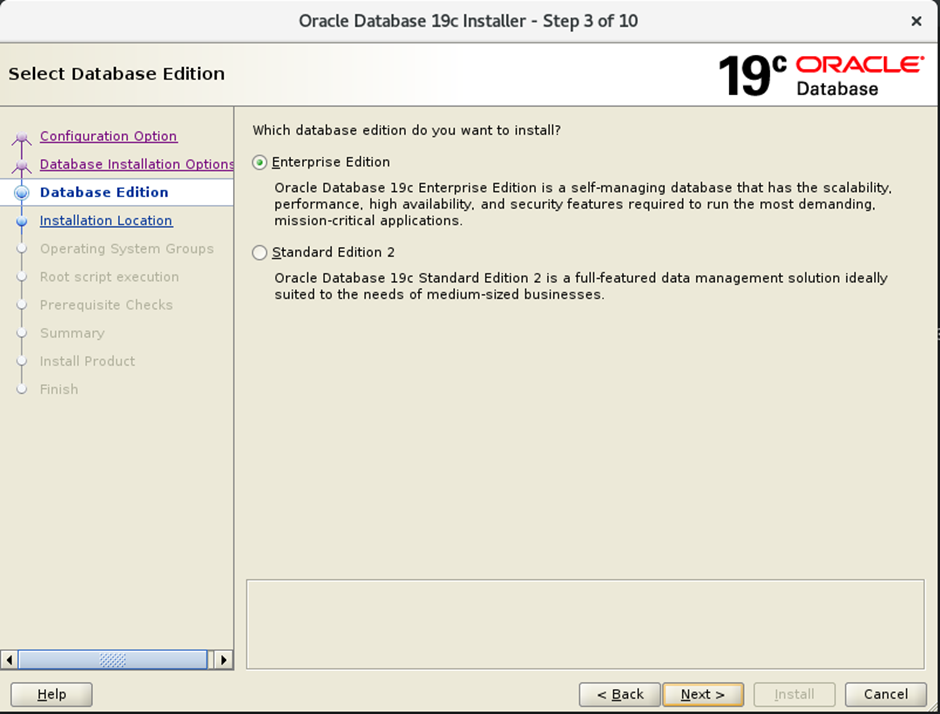Click the horizontal scrollbar thumb in the sidebar
This screenshot has height=714, width=940.
(x=113, y=660)
